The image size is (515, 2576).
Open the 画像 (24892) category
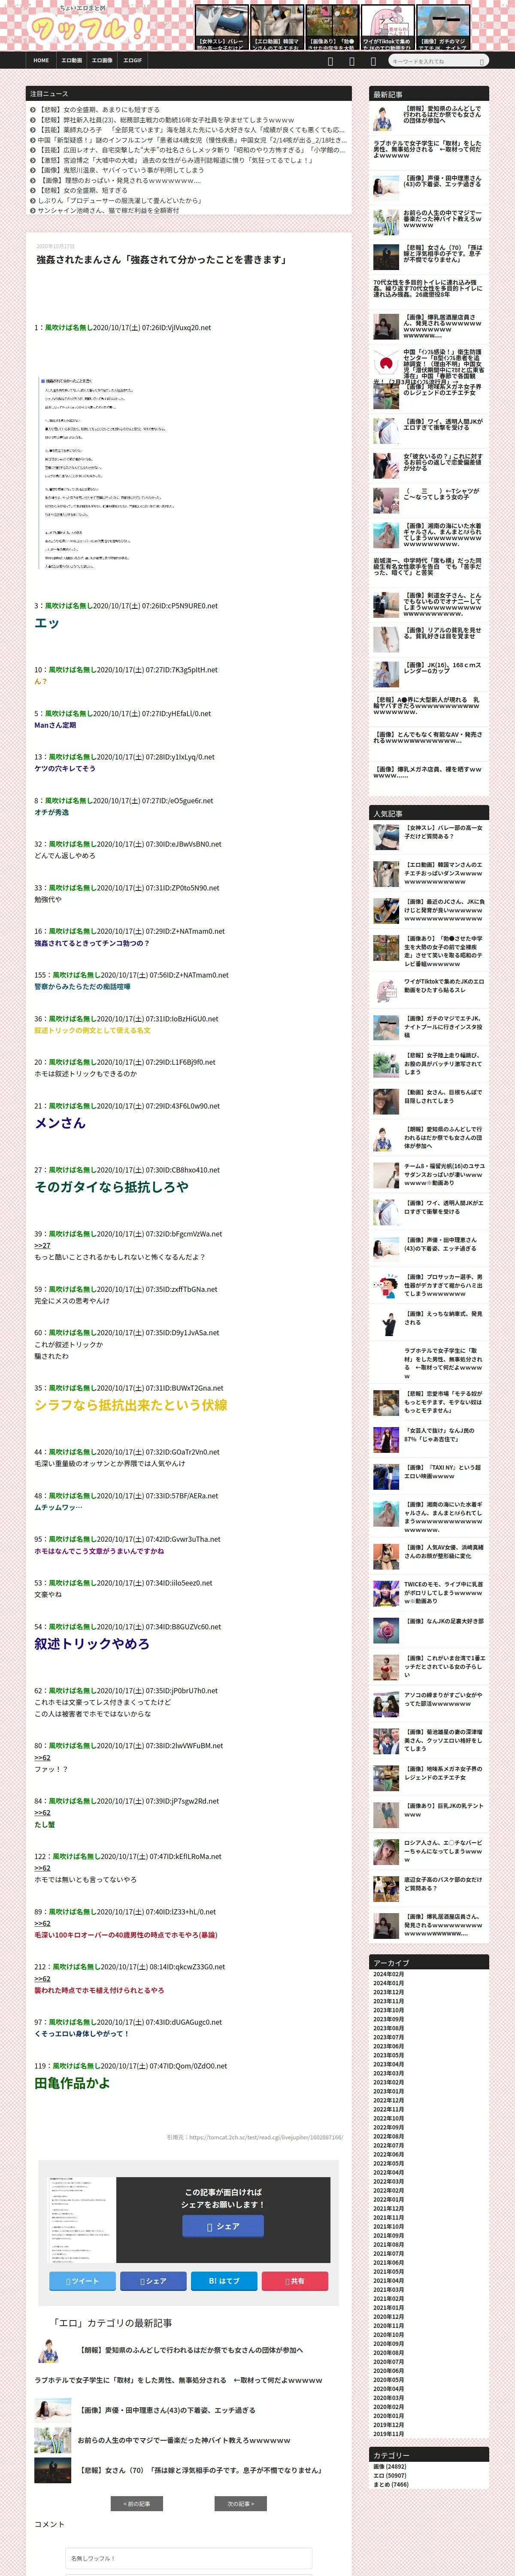click(390, 2466)
